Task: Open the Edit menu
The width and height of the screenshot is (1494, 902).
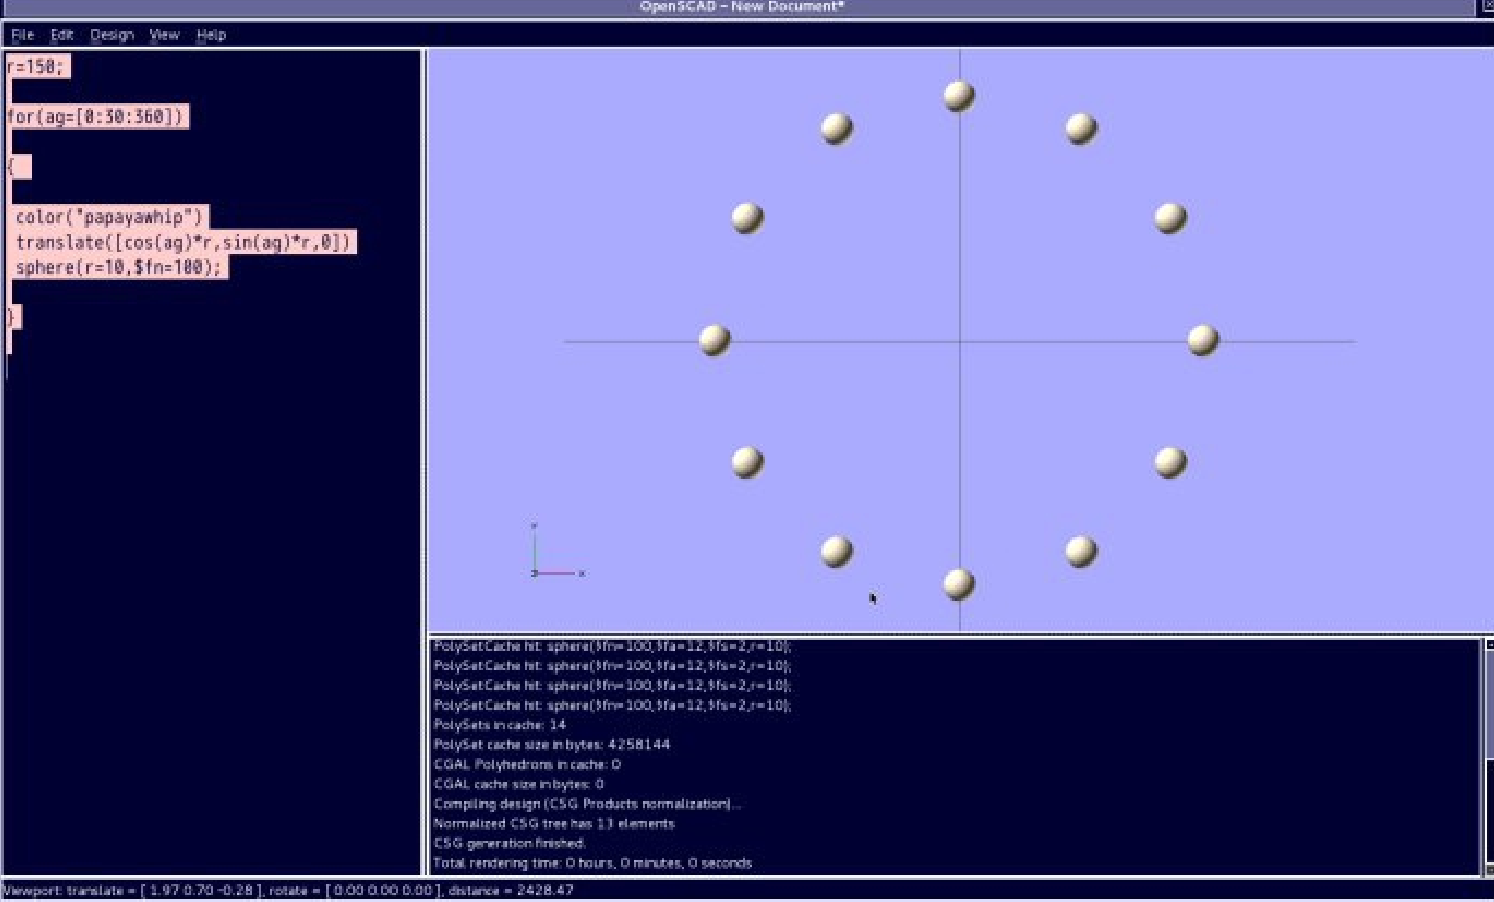Action: pos(62,34)
